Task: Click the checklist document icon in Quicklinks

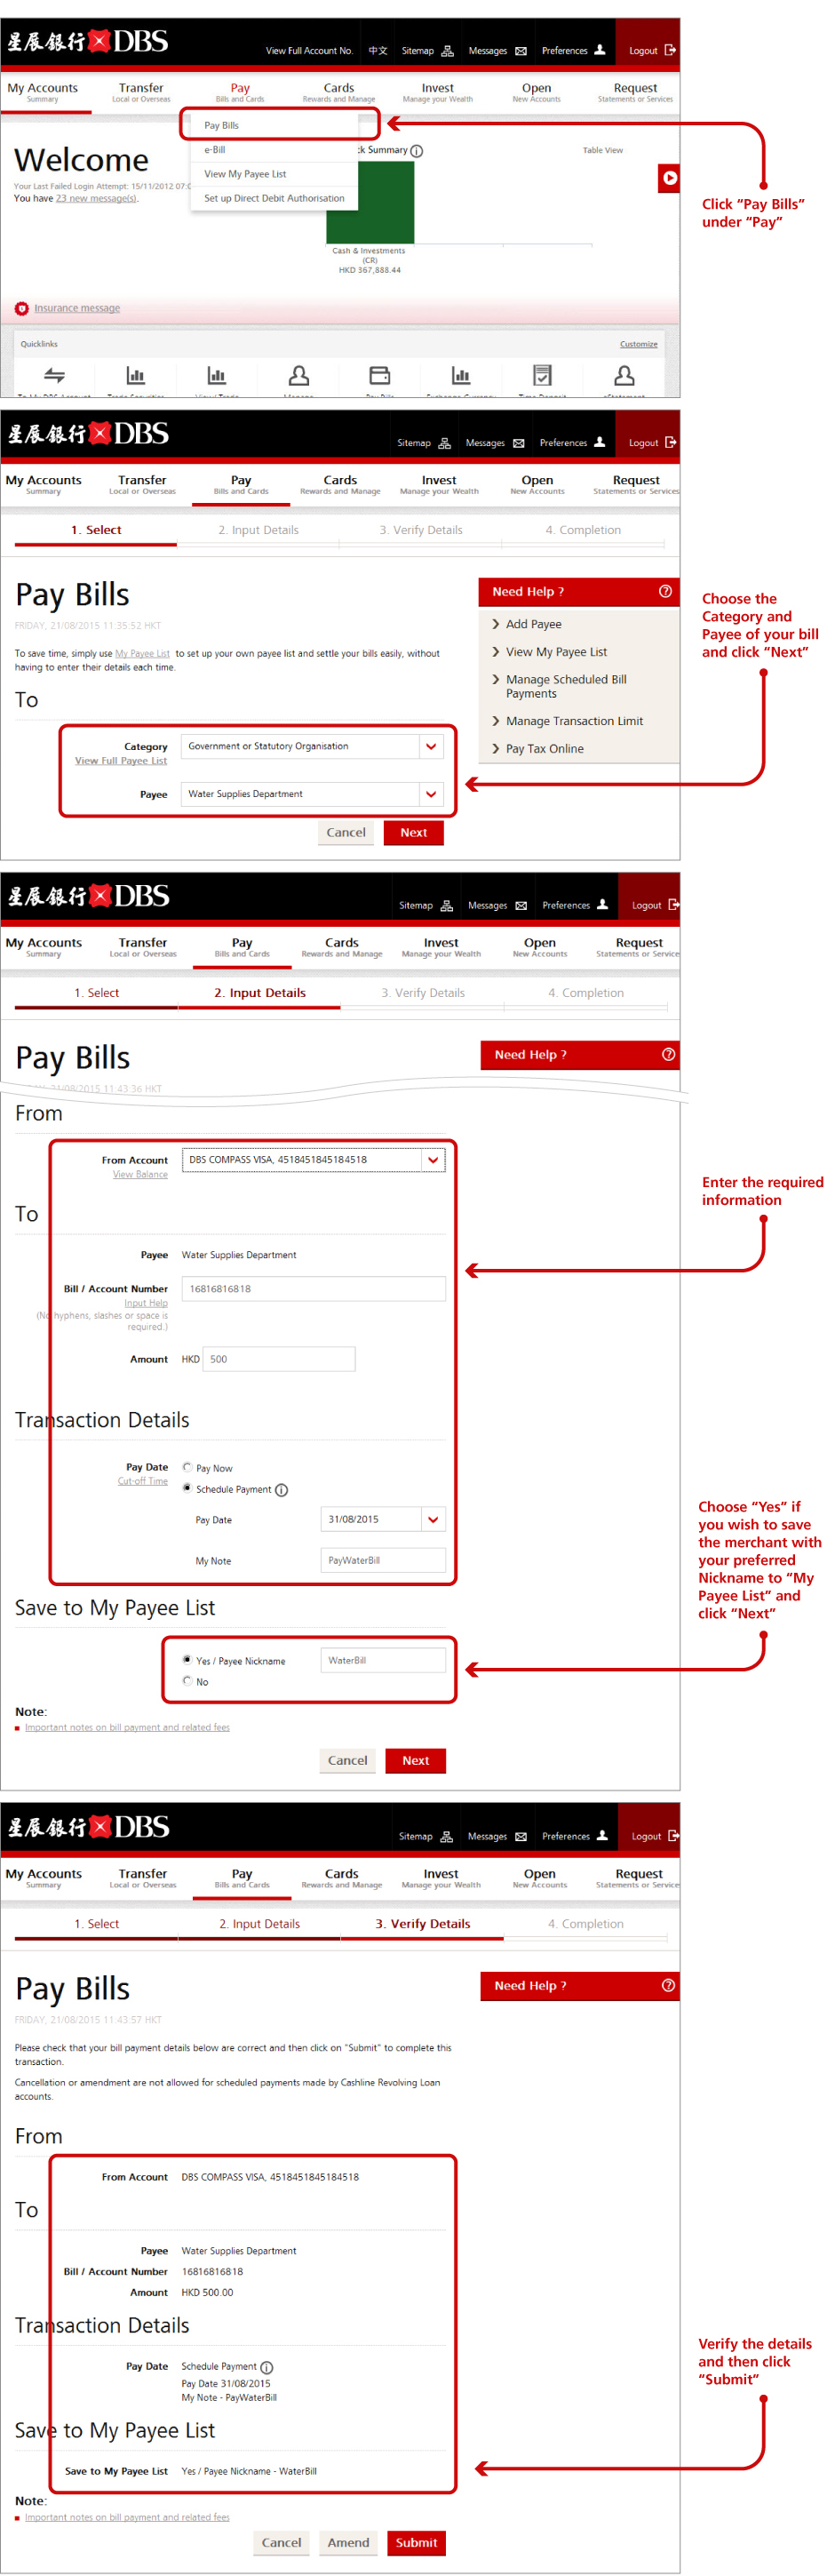Action: click(x=542, y=375)
